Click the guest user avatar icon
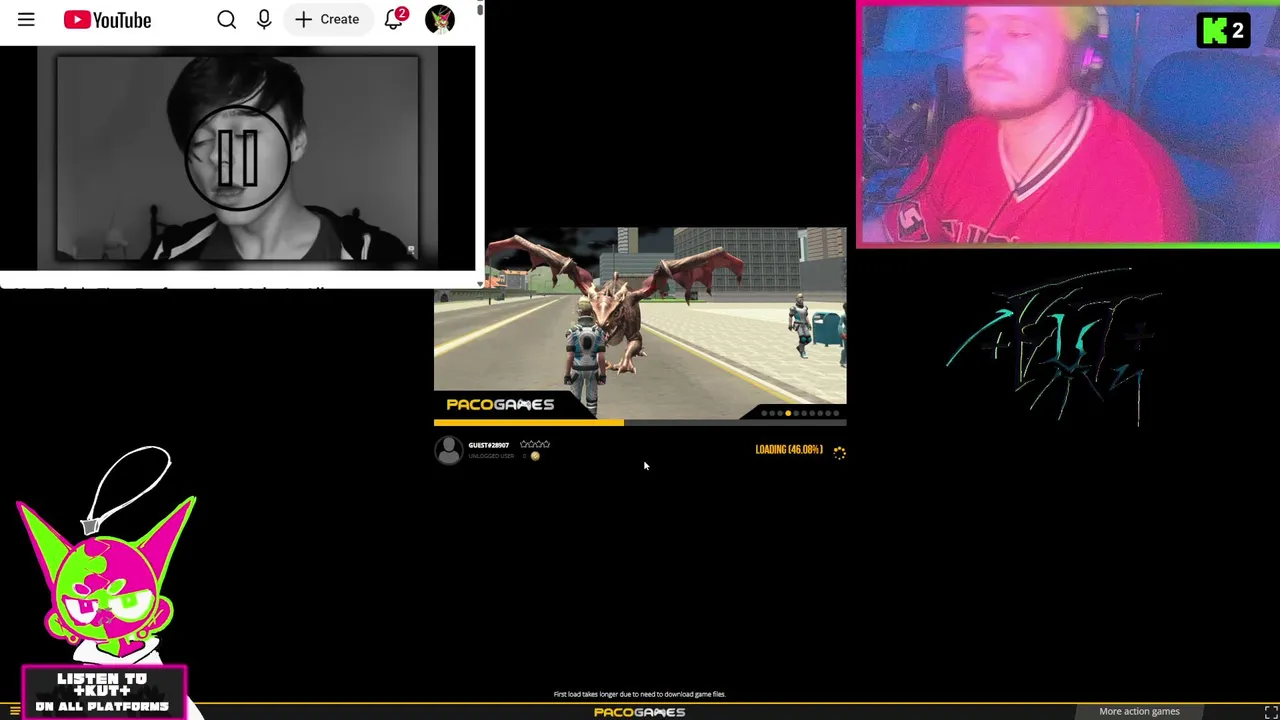Viewport: 1280px width, 720px height. (x=449, y=450)
